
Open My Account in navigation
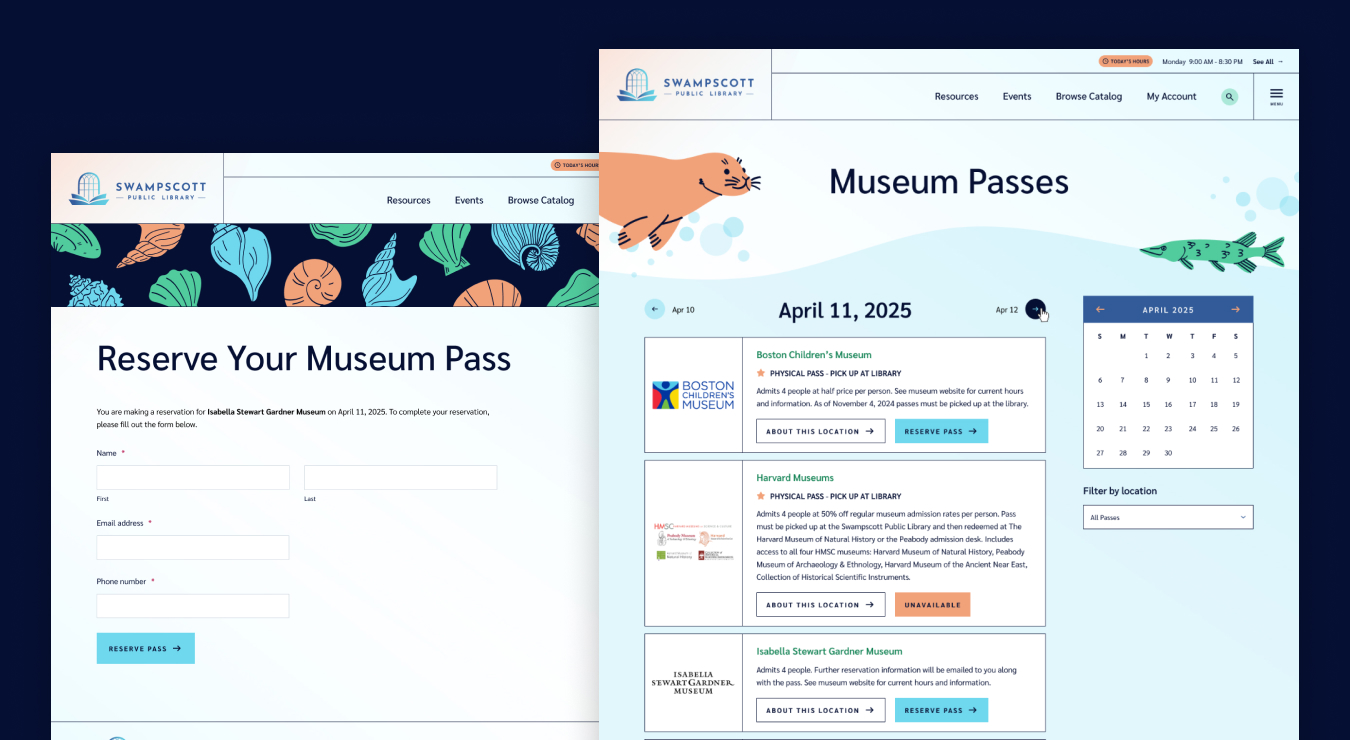tap(1171, 97)
